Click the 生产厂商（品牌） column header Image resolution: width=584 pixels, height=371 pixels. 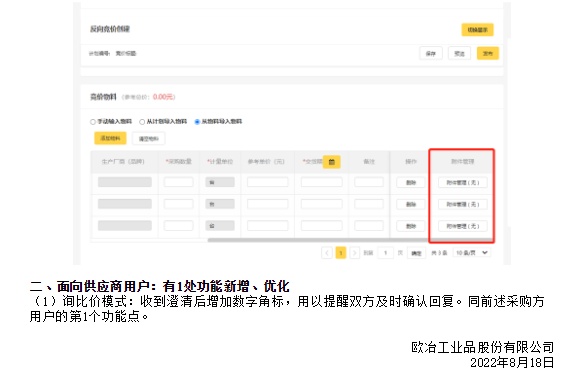[123, 162]
